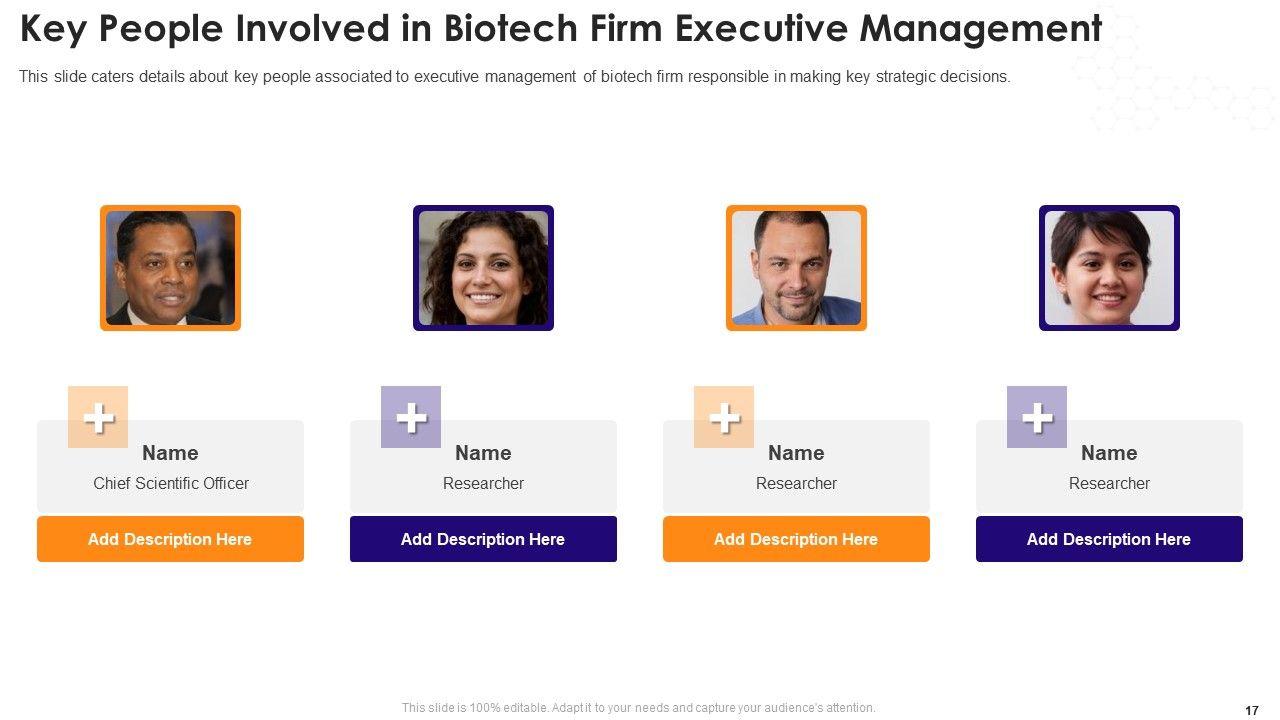Select the purple-framed photo in fourth column
The height and width of the screenshot is (720, 1280).
pyautogui.click(x=1109, y=268)
